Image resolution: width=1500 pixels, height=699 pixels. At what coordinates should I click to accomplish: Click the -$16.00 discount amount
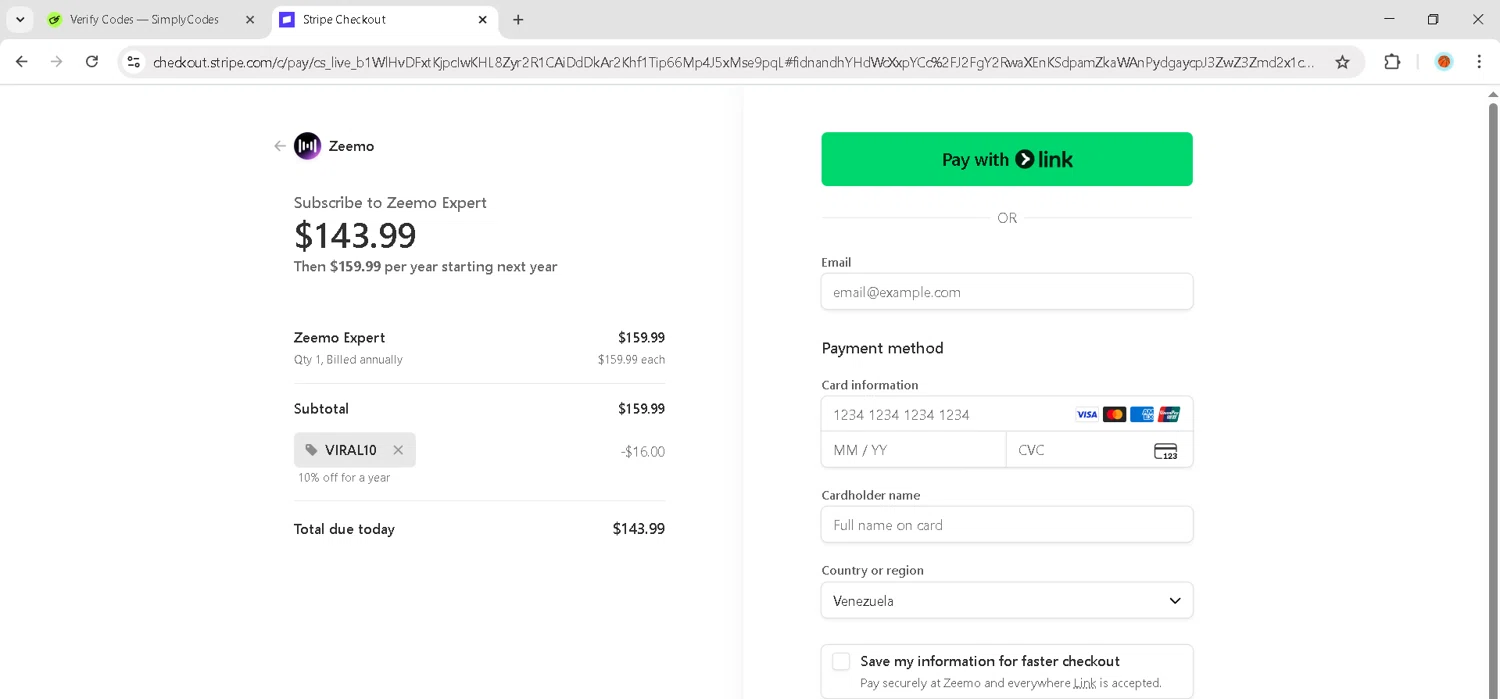pos(643,452)
